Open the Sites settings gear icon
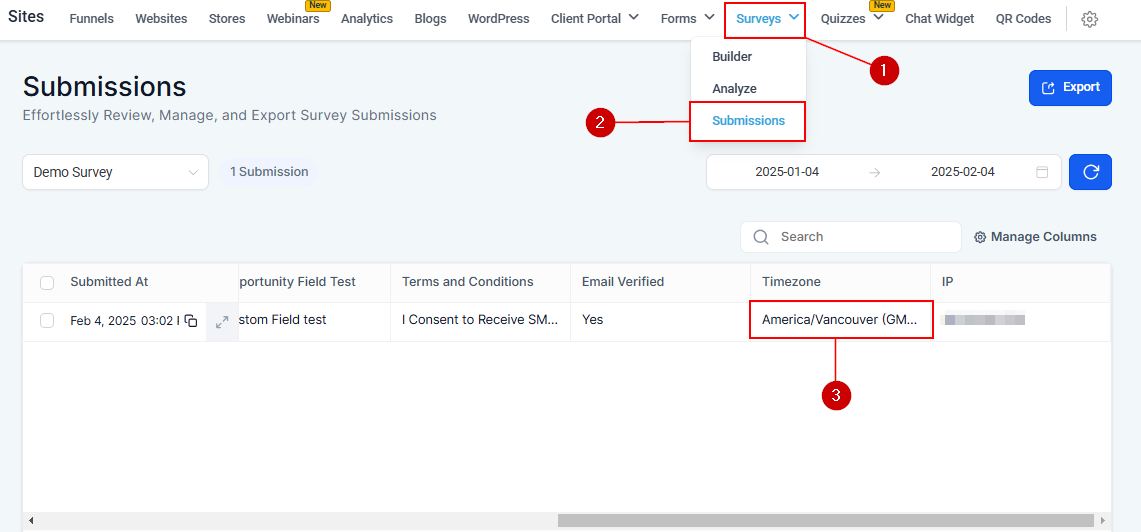The height and width of the screenshot is (532, 1141). pyautogui.click(x=1090, y=19)
